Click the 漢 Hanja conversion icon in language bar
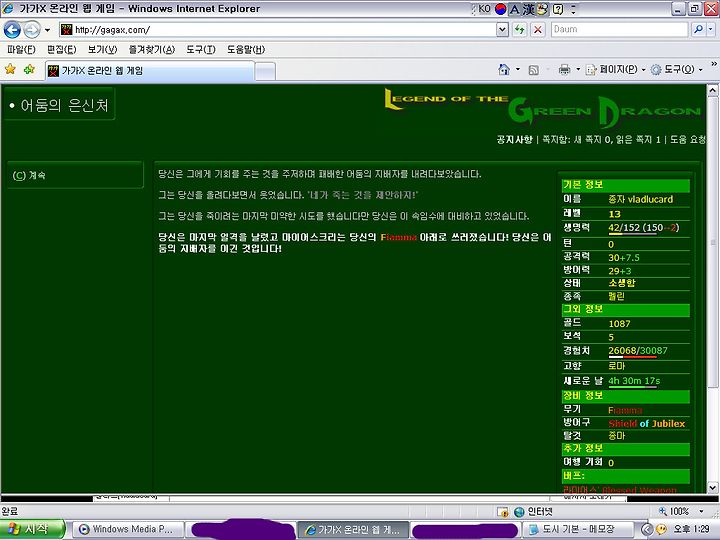The width and height of the screenshot is (720, 540). coord(529,9)
